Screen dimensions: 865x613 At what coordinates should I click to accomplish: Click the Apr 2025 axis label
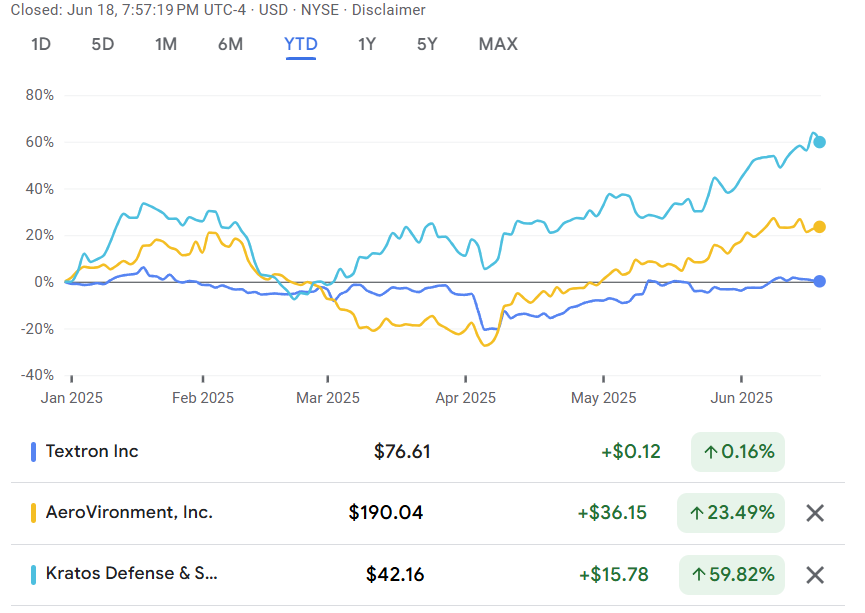(x=466, y=398)
